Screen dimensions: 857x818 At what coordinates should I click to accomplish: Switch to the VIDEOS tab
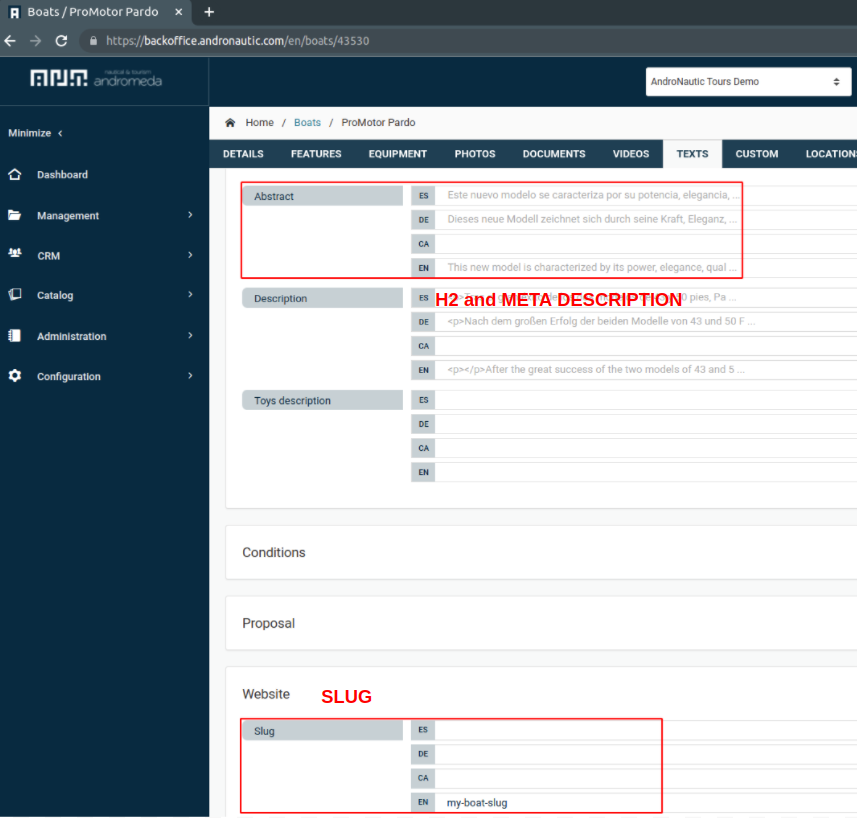[631, 154]
